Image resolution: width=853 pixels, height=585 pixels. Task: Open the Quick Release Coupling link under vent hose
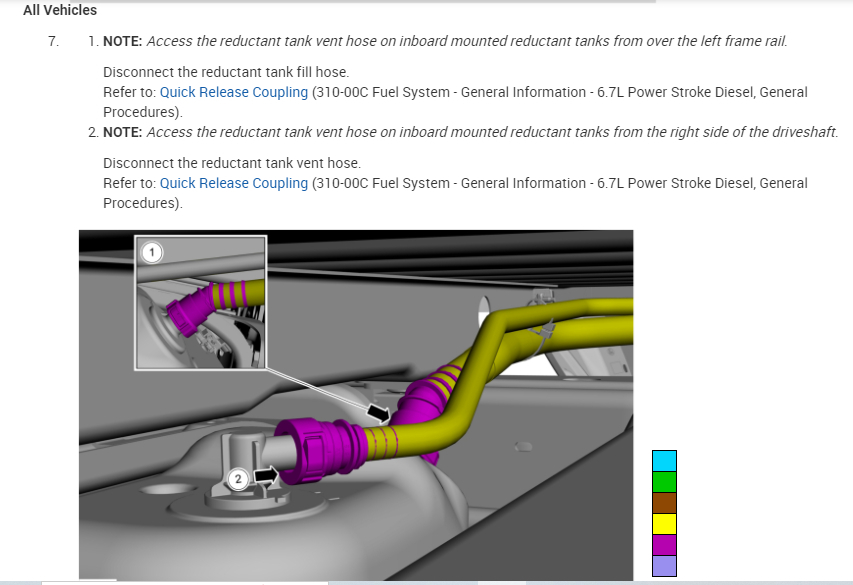[x=234, y=183]
